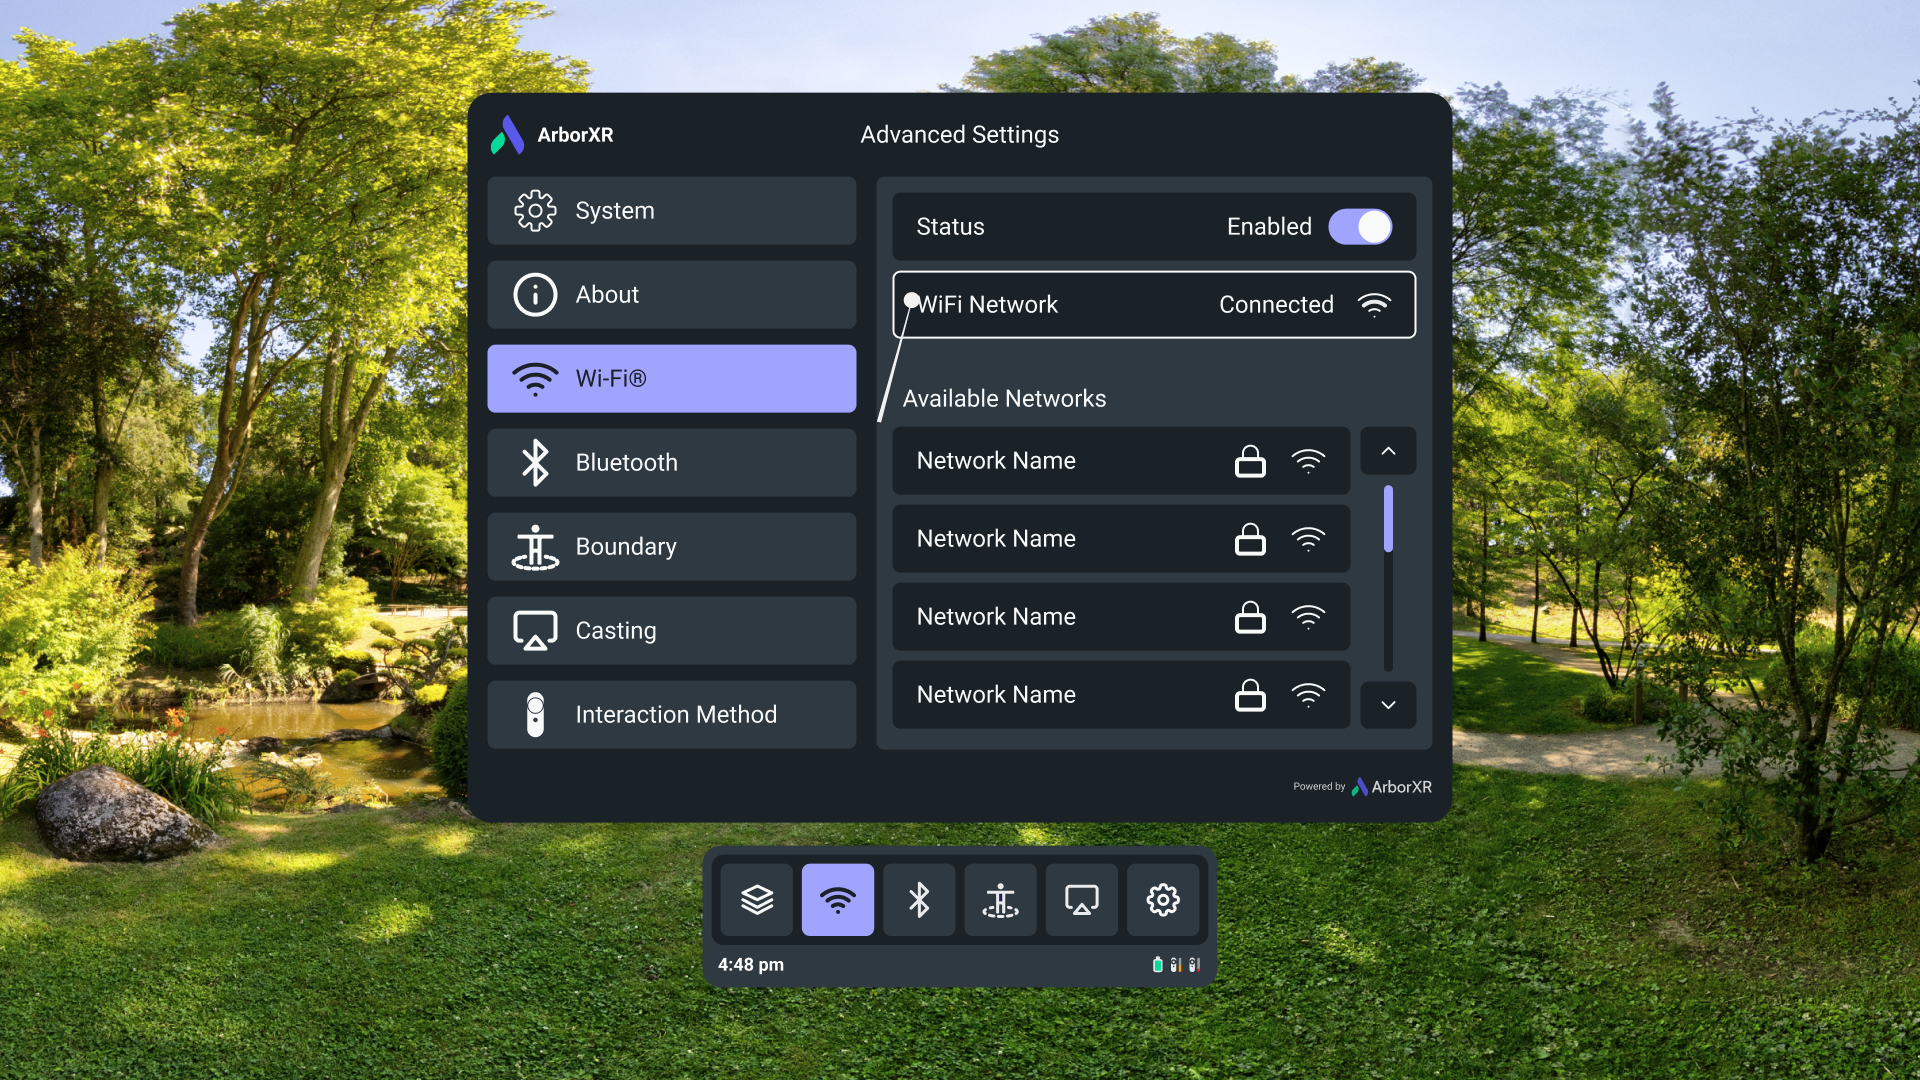The width and height of the screenshot is (1920, 1080).
Task: Click the Interaction Method controller icon
Action: point(535,715)
